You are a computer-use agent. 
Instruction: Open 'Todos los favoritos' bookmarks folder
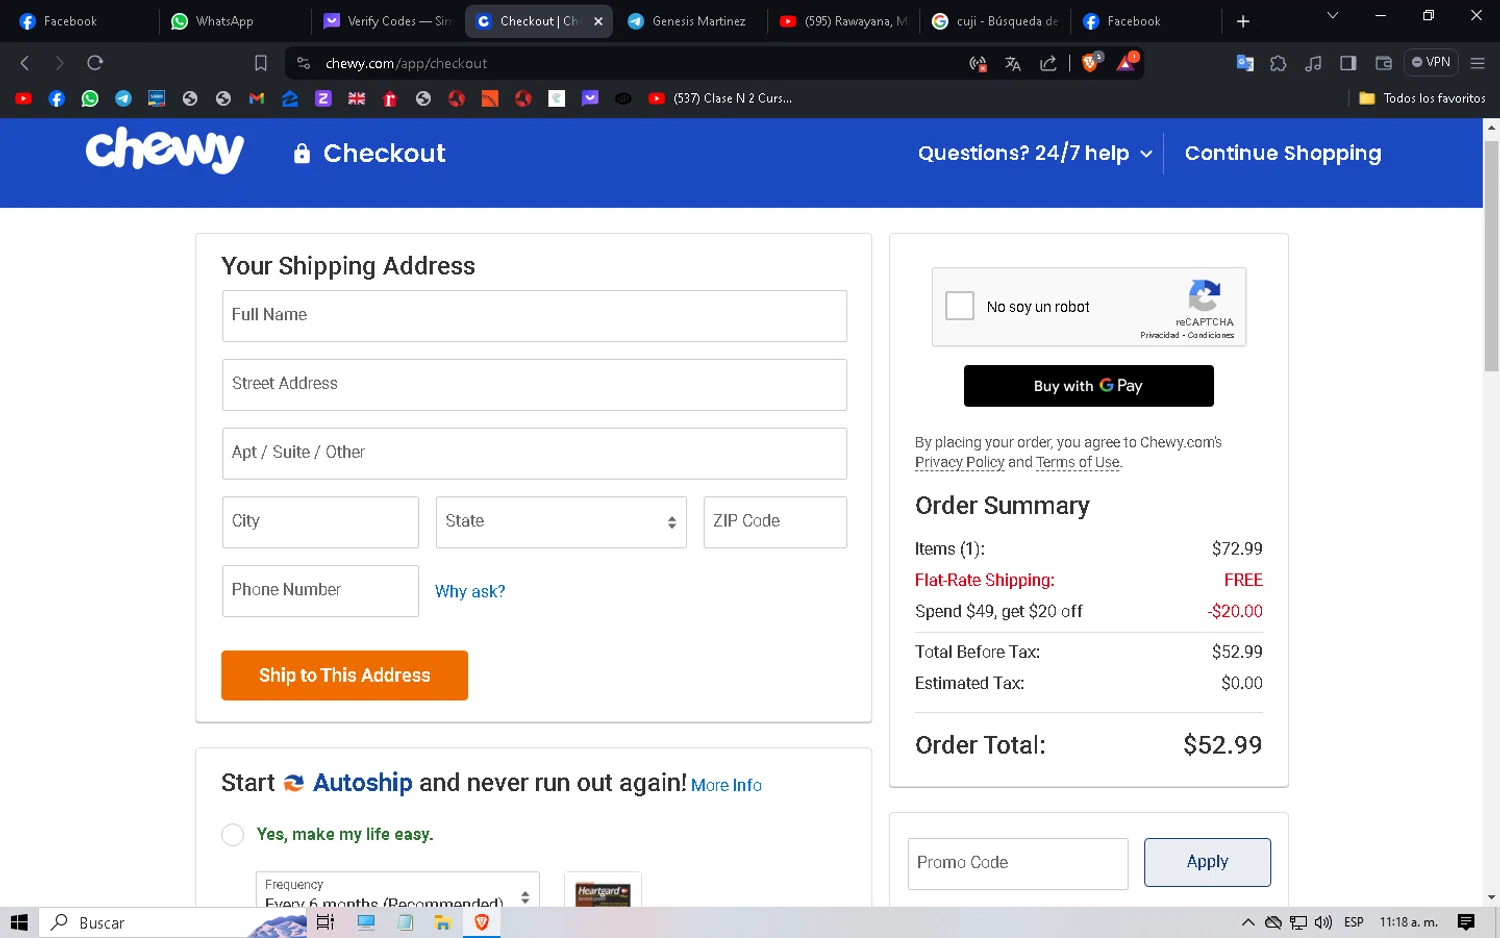[x=1422, y=98]
